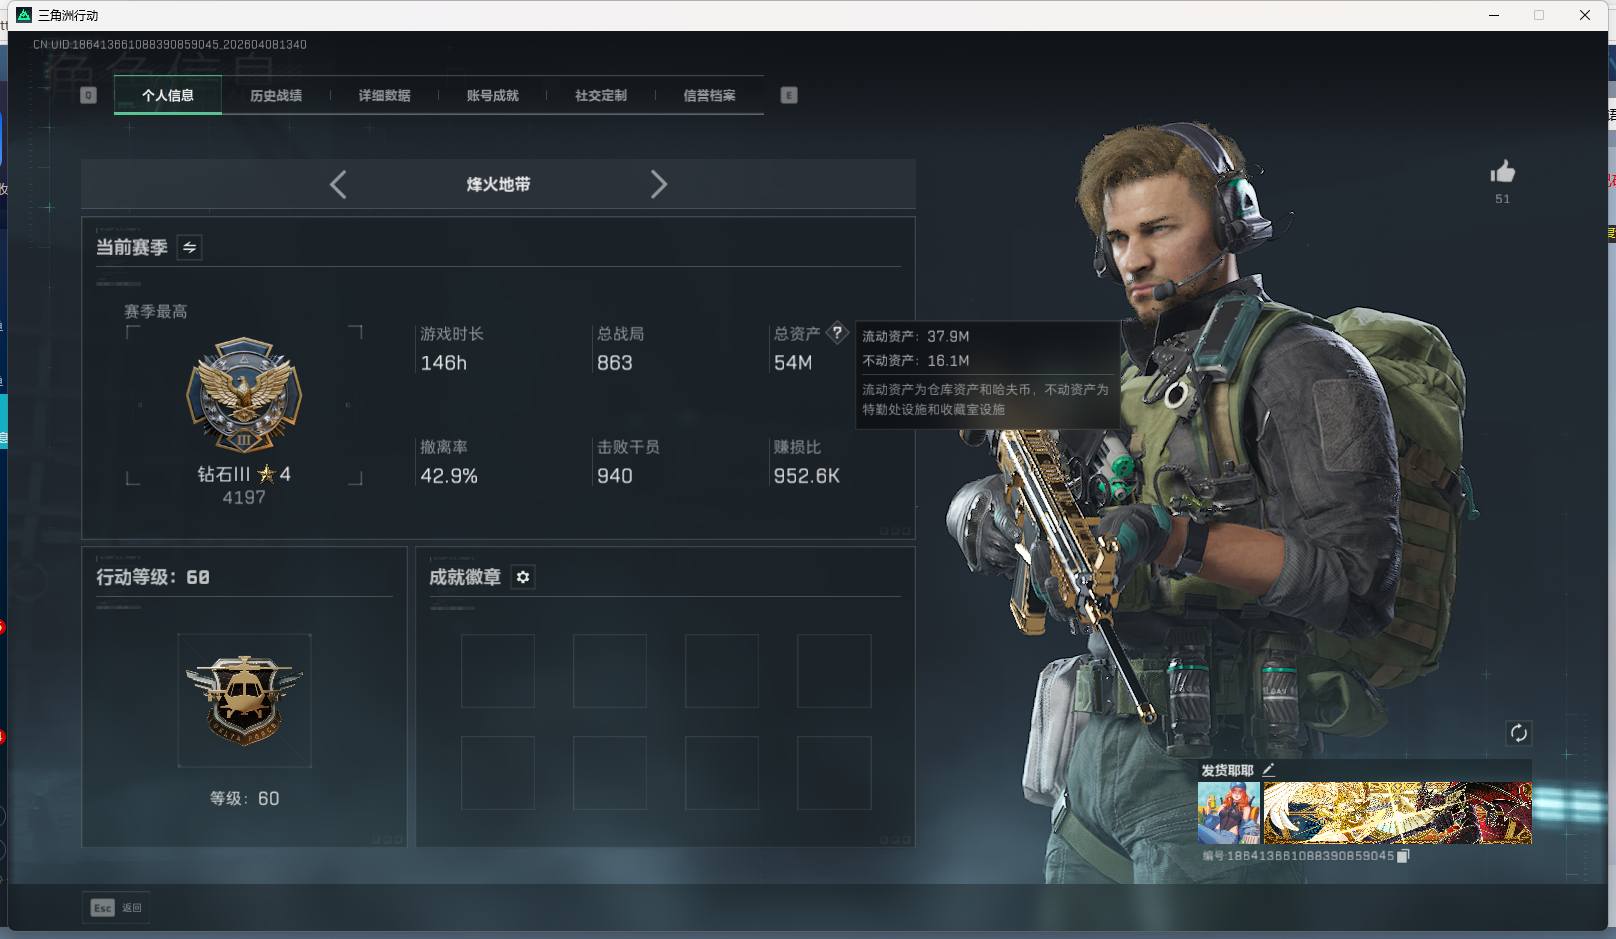Click the swap icon next to 当前赛季
The width and height of the screenshot is (1616, 939).
188,247
